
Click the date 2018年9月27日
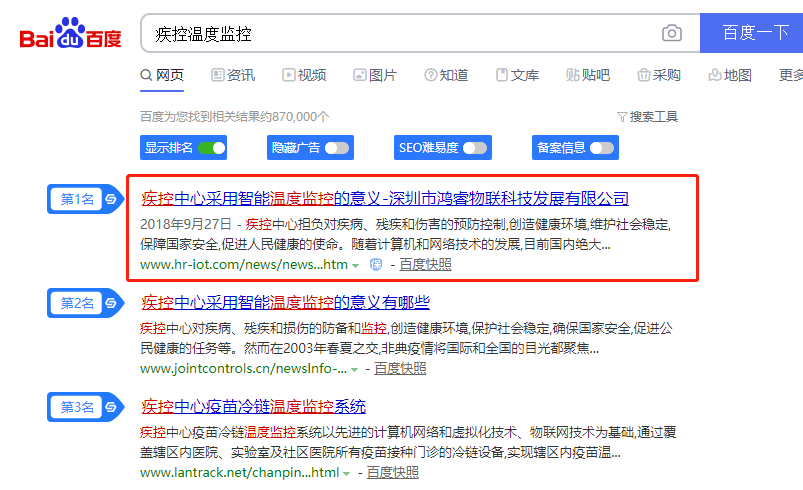tap(186, 224)
